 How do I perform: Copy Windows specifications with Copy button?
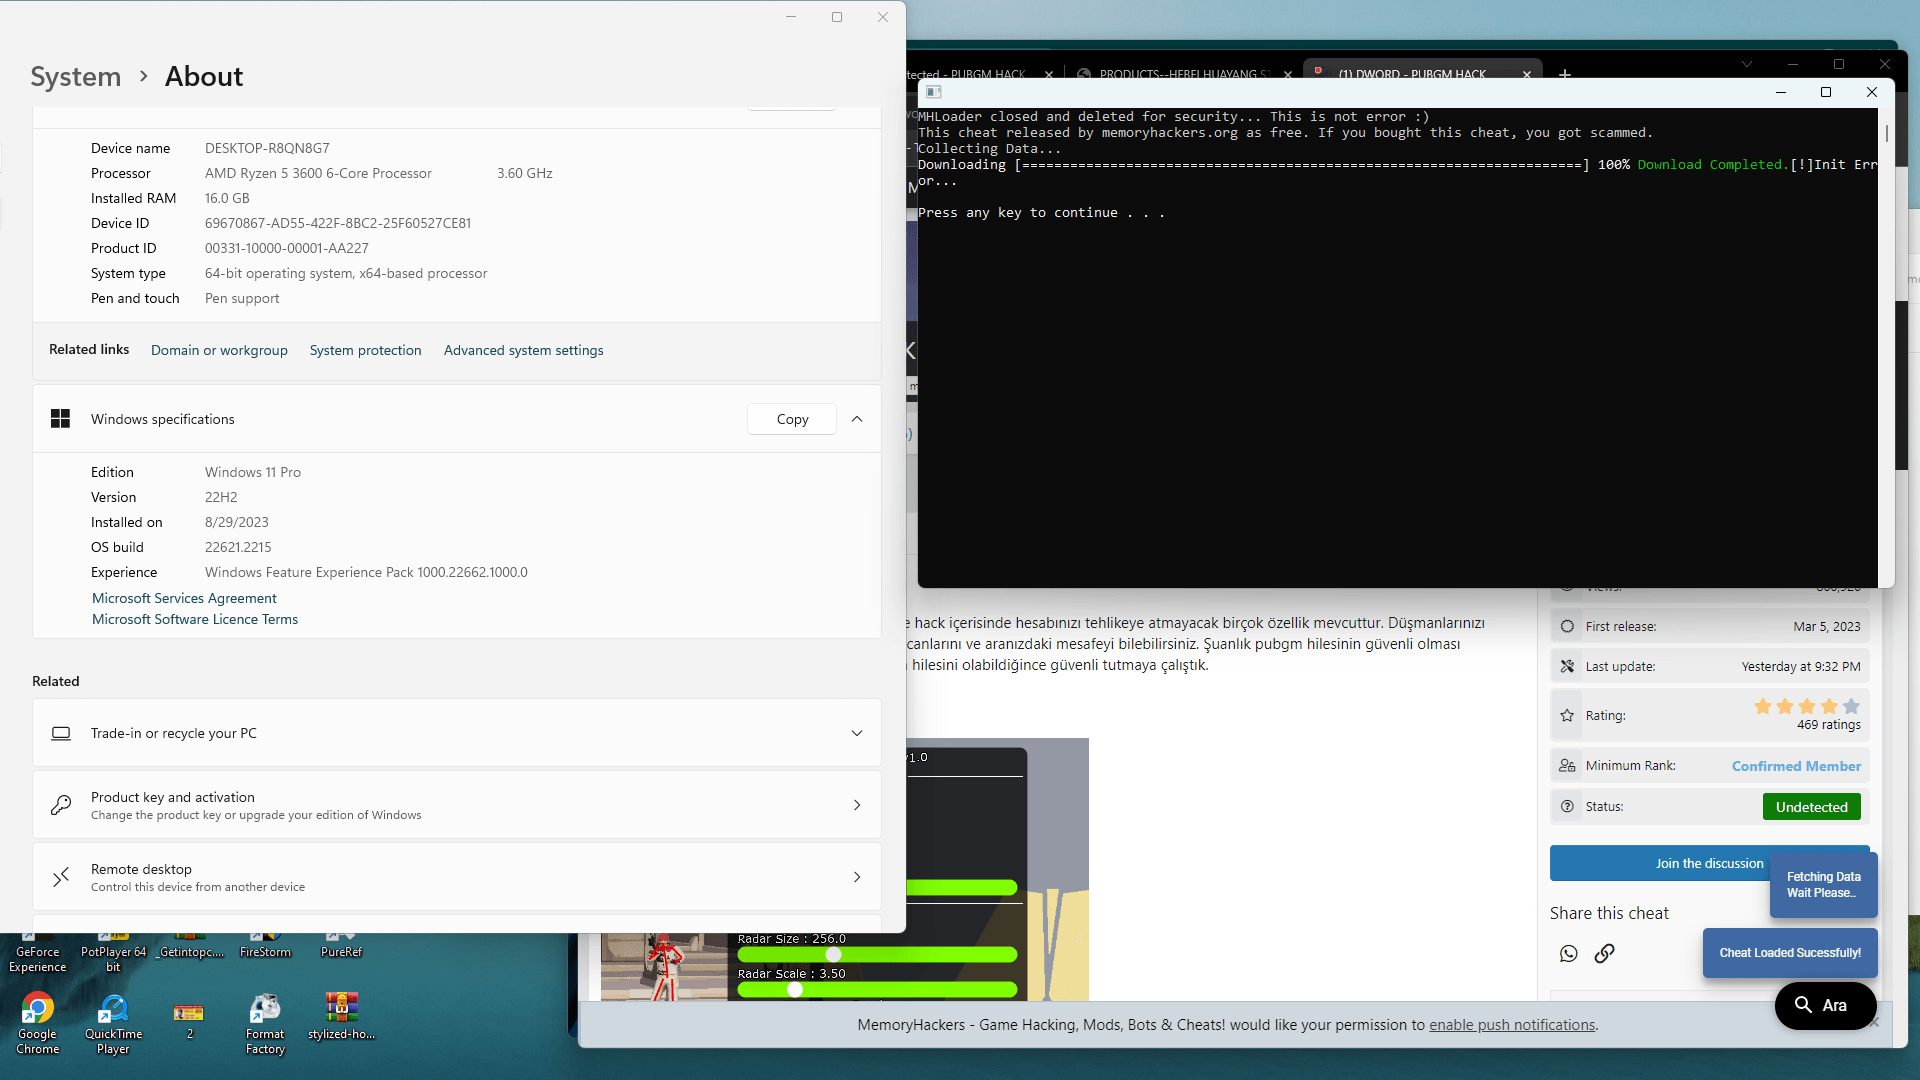point(792,419)
